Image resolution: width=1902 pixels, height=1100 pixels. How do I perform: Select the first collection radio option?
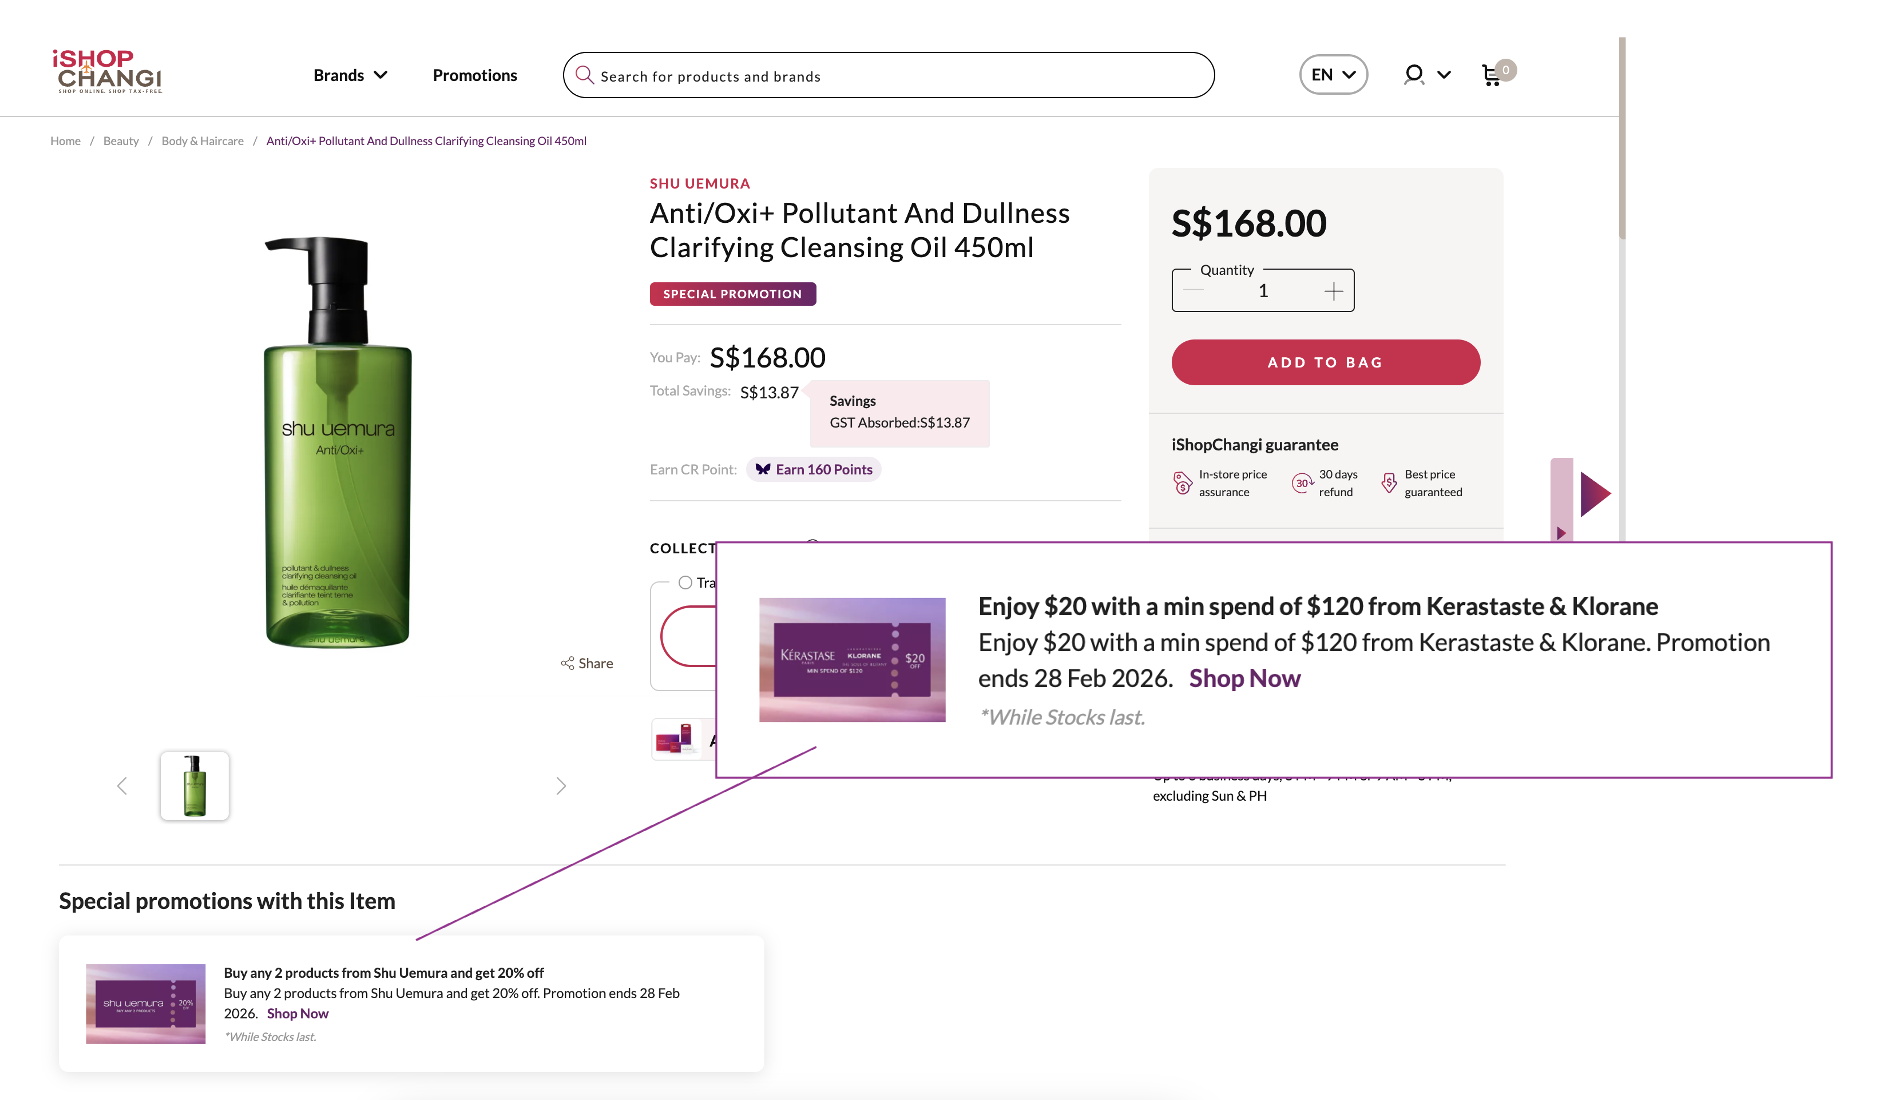(685, 582)
